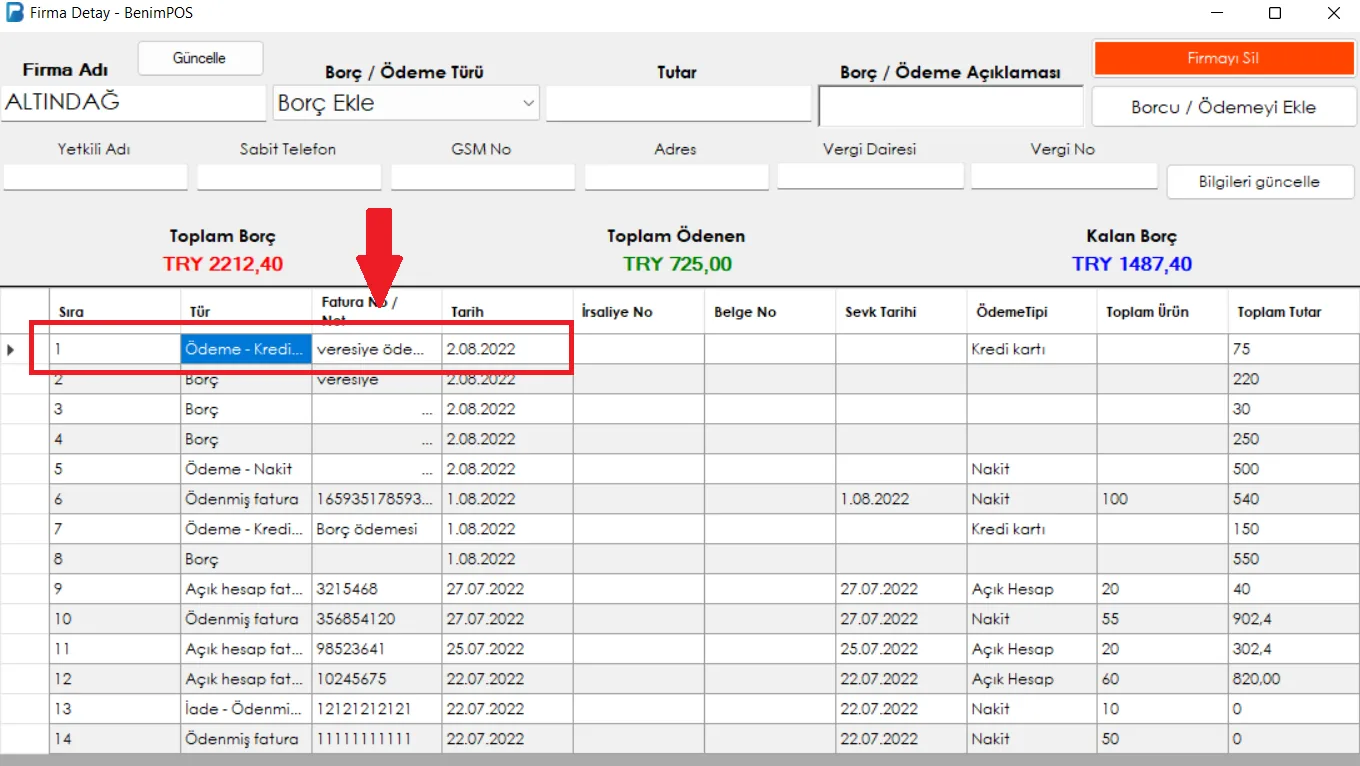Click the GSM No input field

[x=482, y=177]
